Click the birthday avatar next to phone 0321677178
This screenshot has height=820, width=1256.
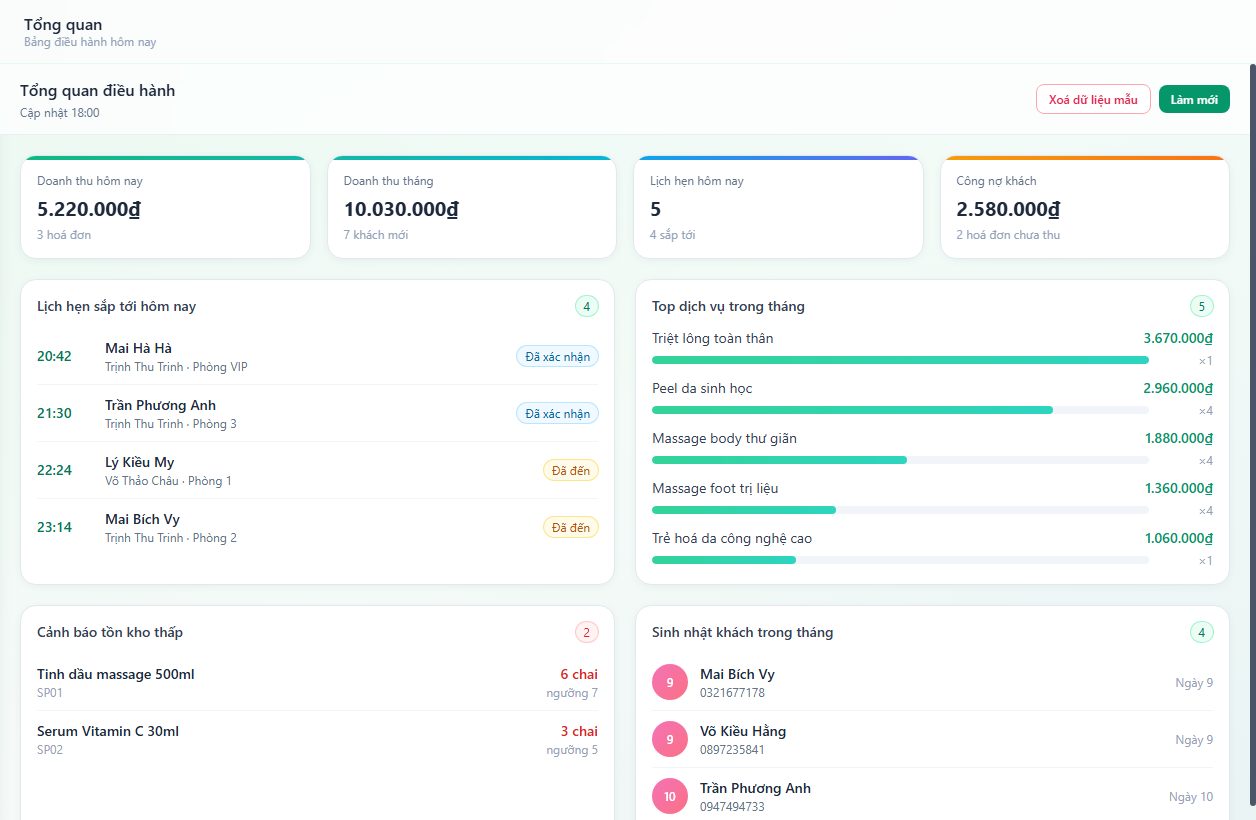[x=670, y=683]
